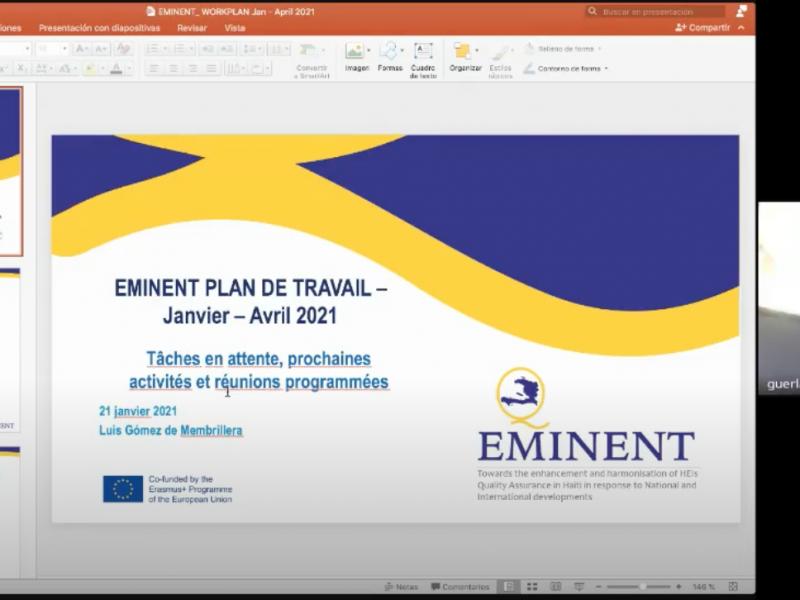Toggle the Comentarios pane
Image resolution: width=800 pixels, height=600 pixels.
pos(460,587)
